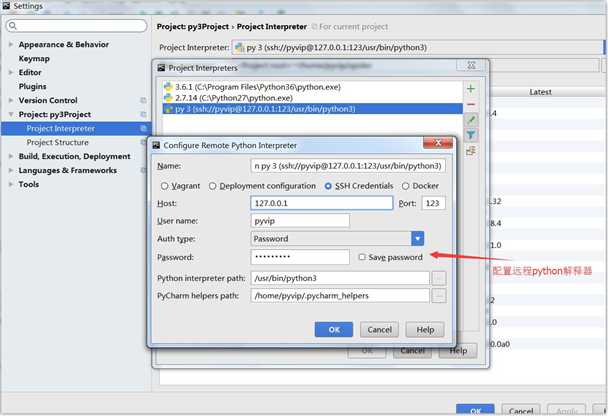Expand Languages & Frameworks node
608x416 pixels.
tap(11, 170)
